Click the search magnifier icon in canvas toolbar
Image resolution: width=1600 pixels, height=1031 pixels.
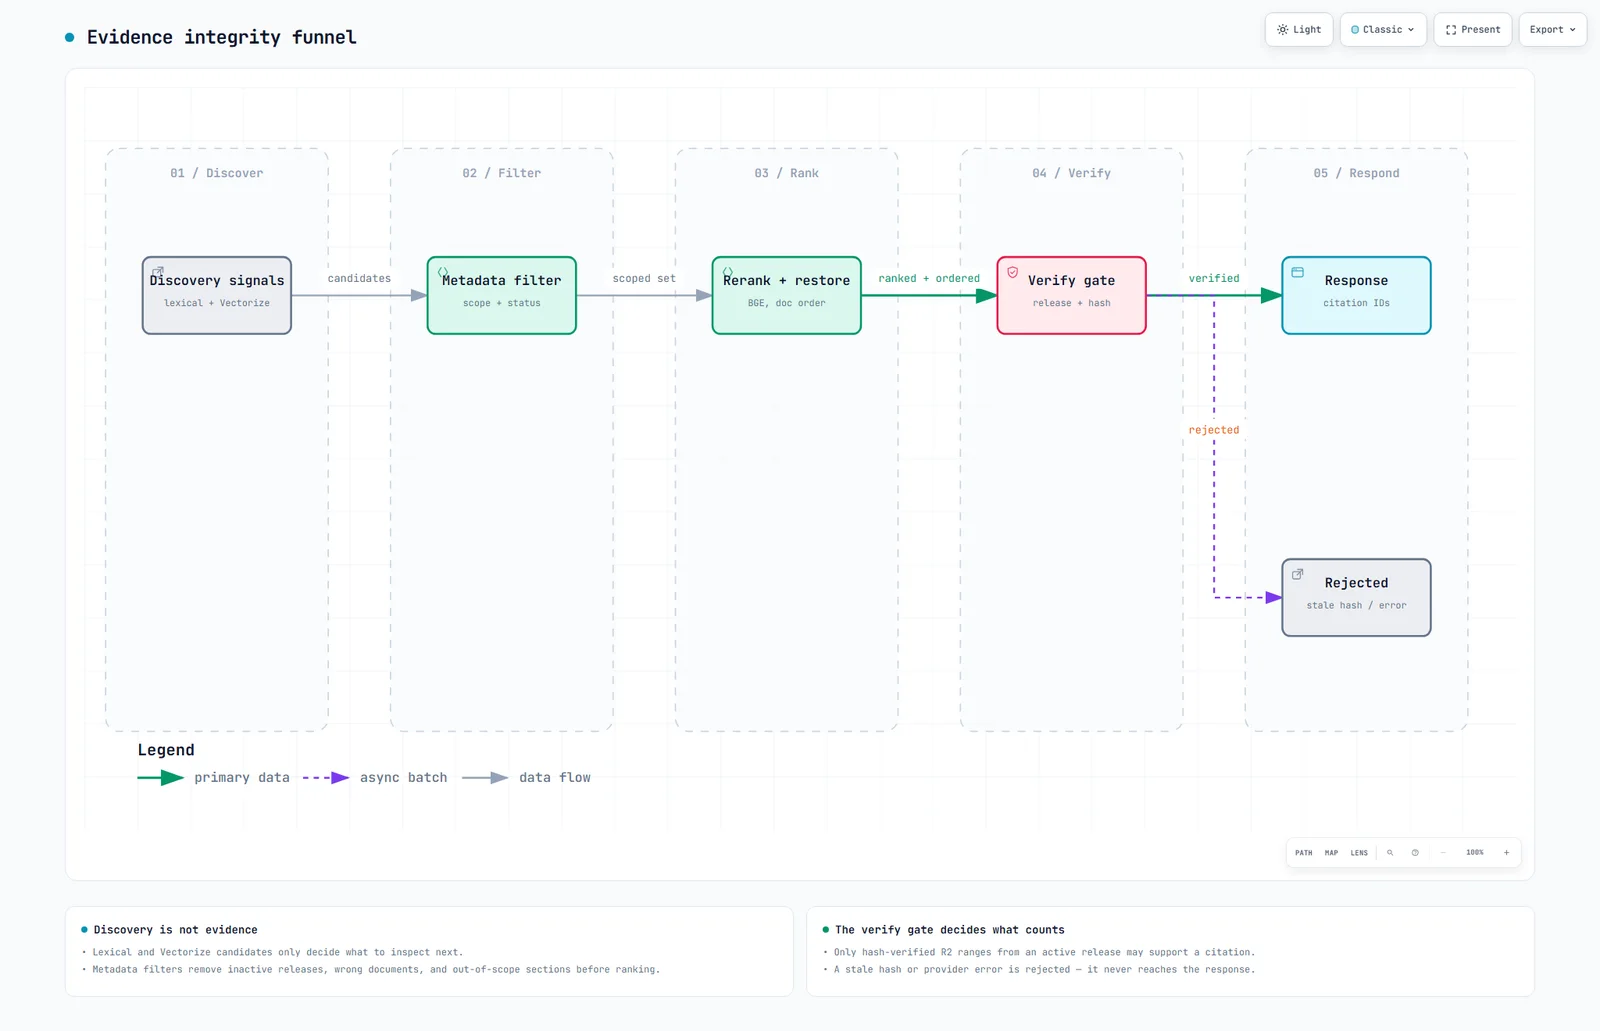(1390, 853)
